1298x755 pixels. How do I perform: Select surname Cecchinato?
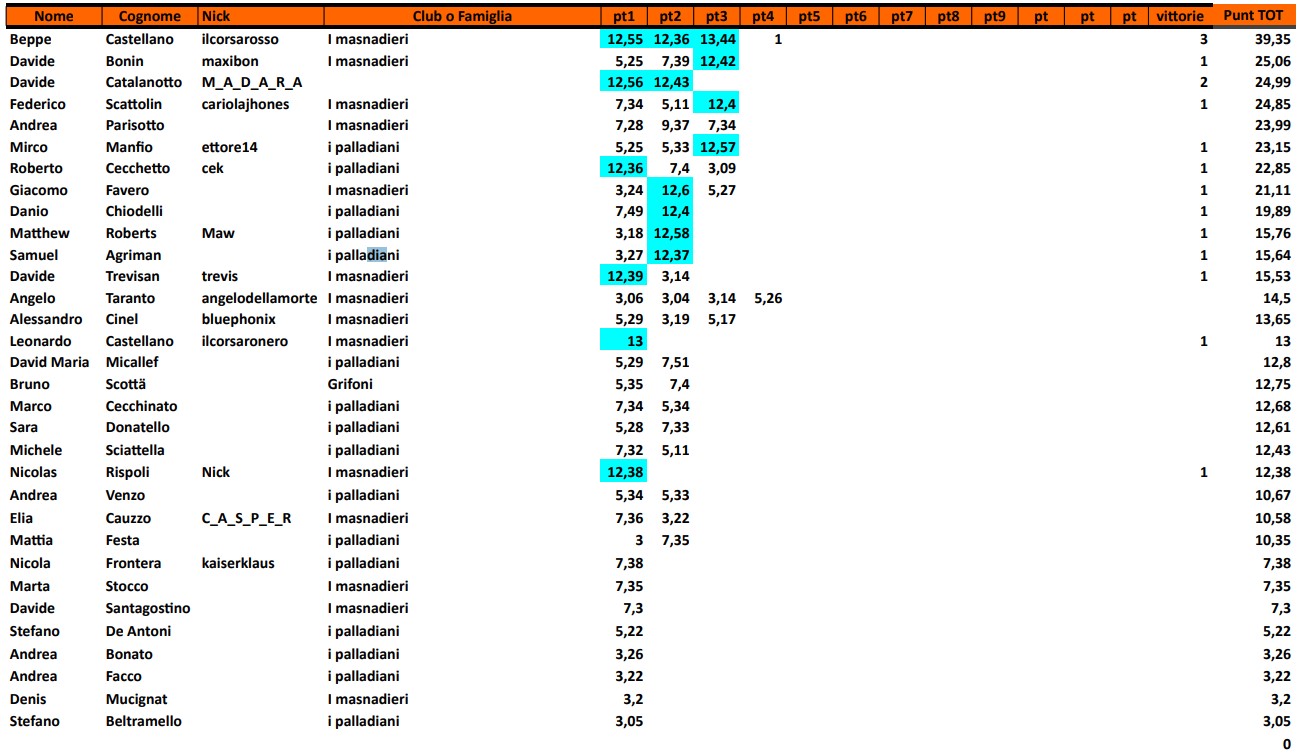coord(141,406)
